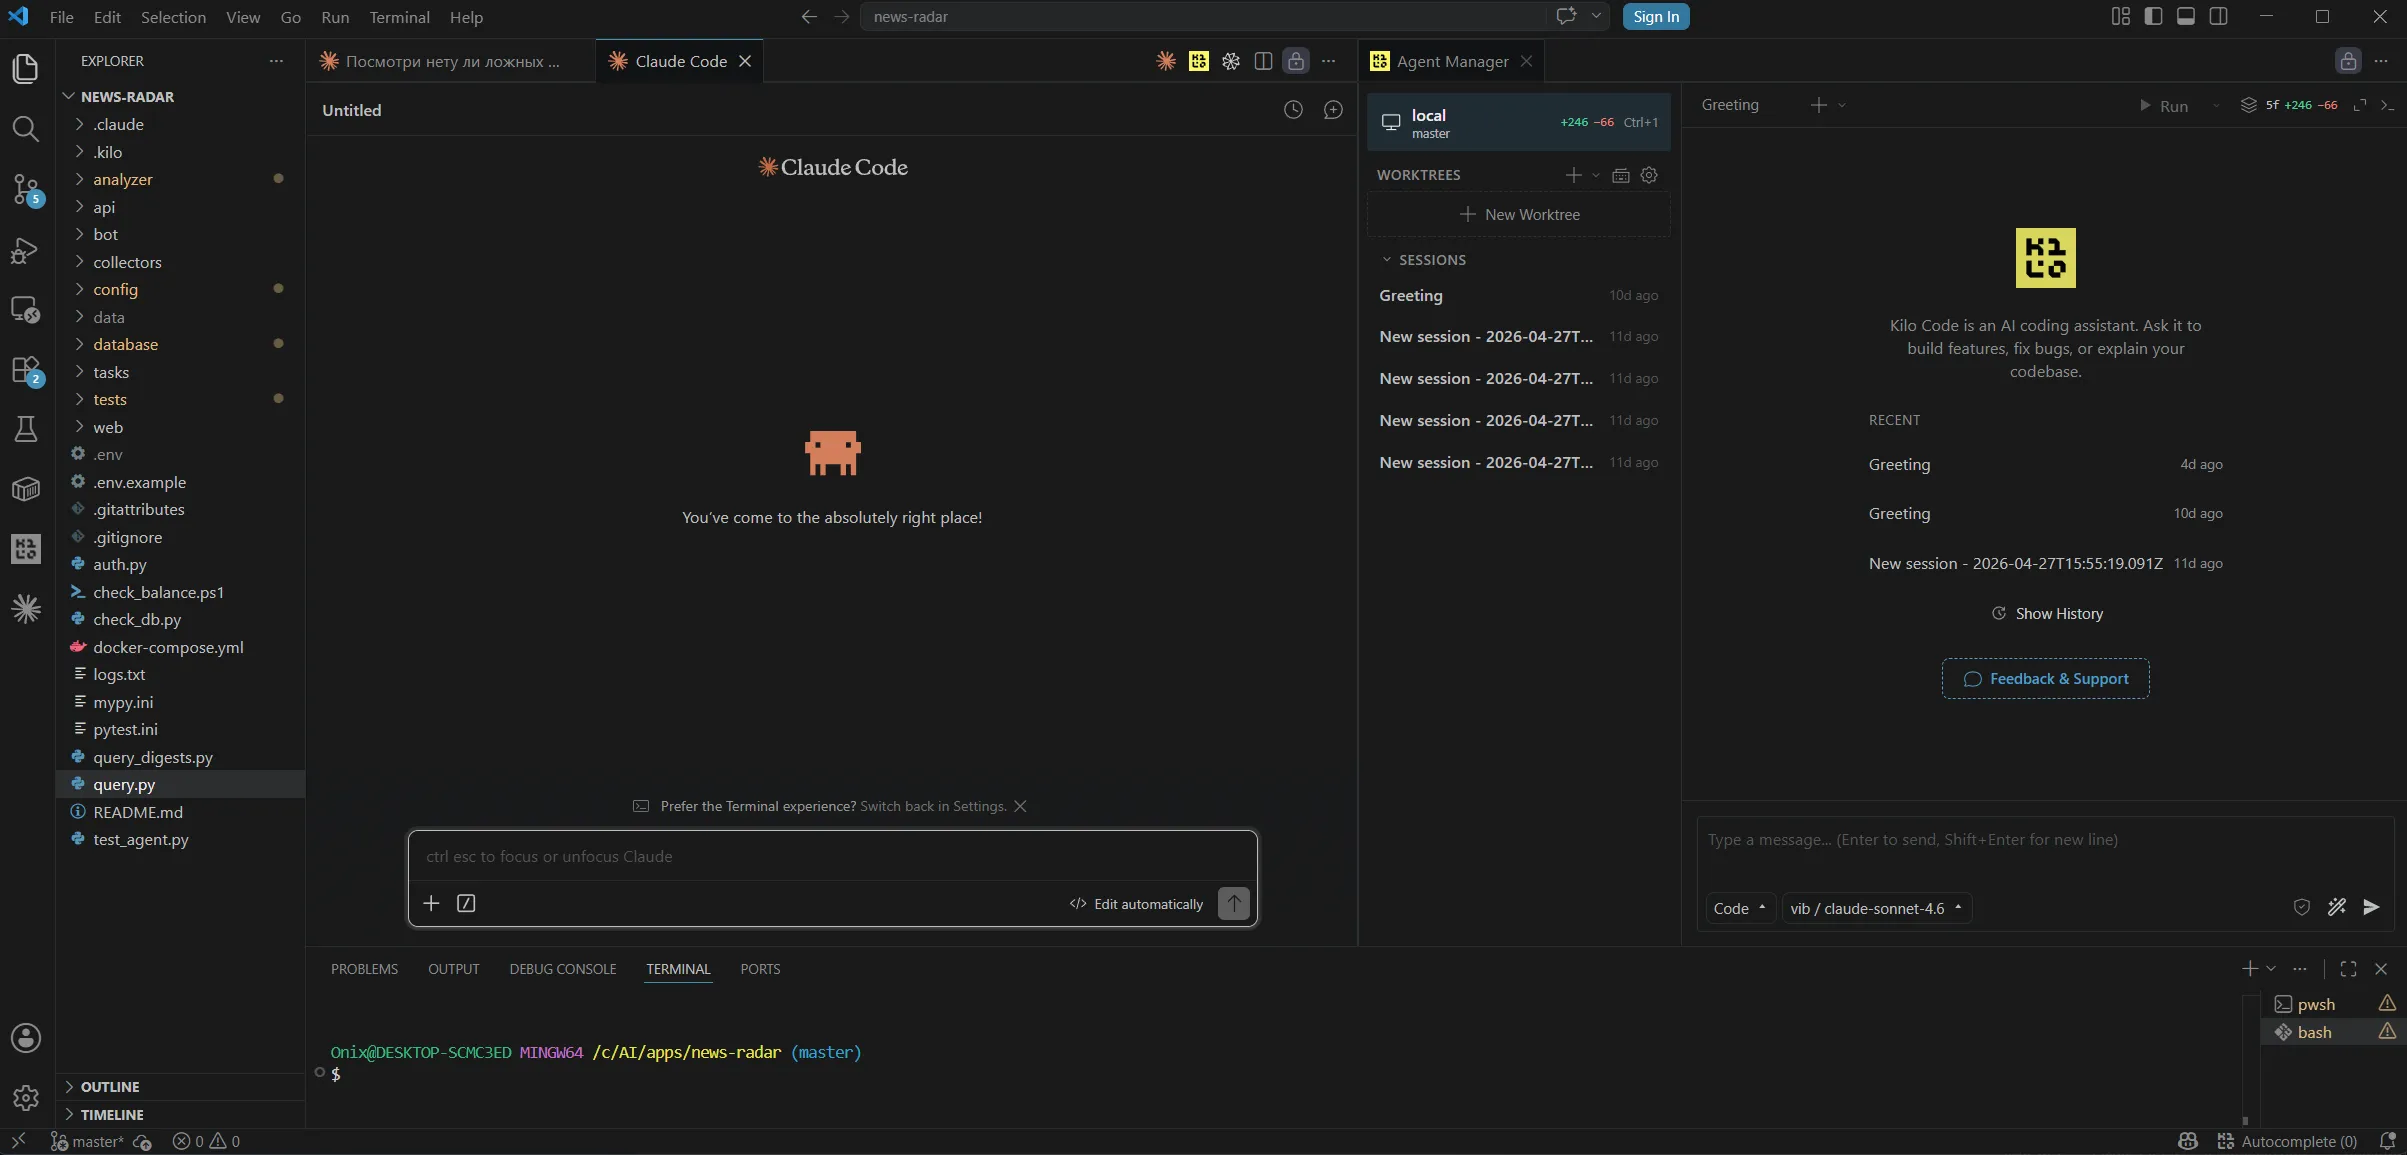Viewport: 2407px width, 1155px height.
Task: Open Kilo Code icon in activity bar
Action: (x=26, y=549)
